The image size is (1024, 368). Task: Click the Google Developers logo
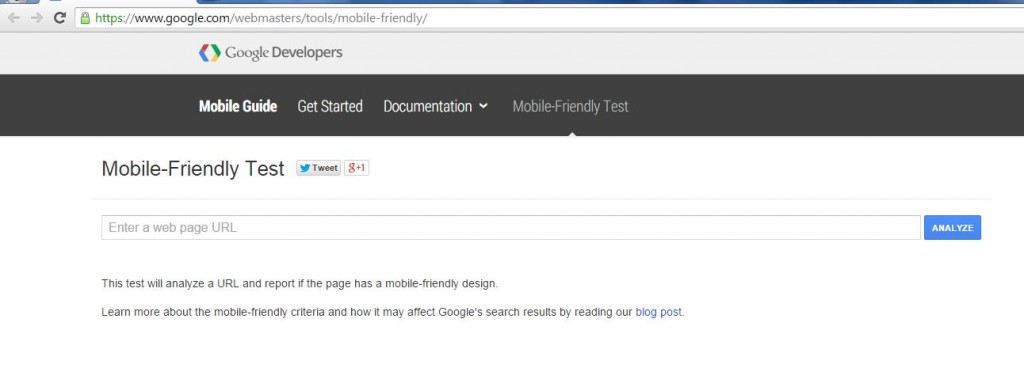click(x=270, y=53)
